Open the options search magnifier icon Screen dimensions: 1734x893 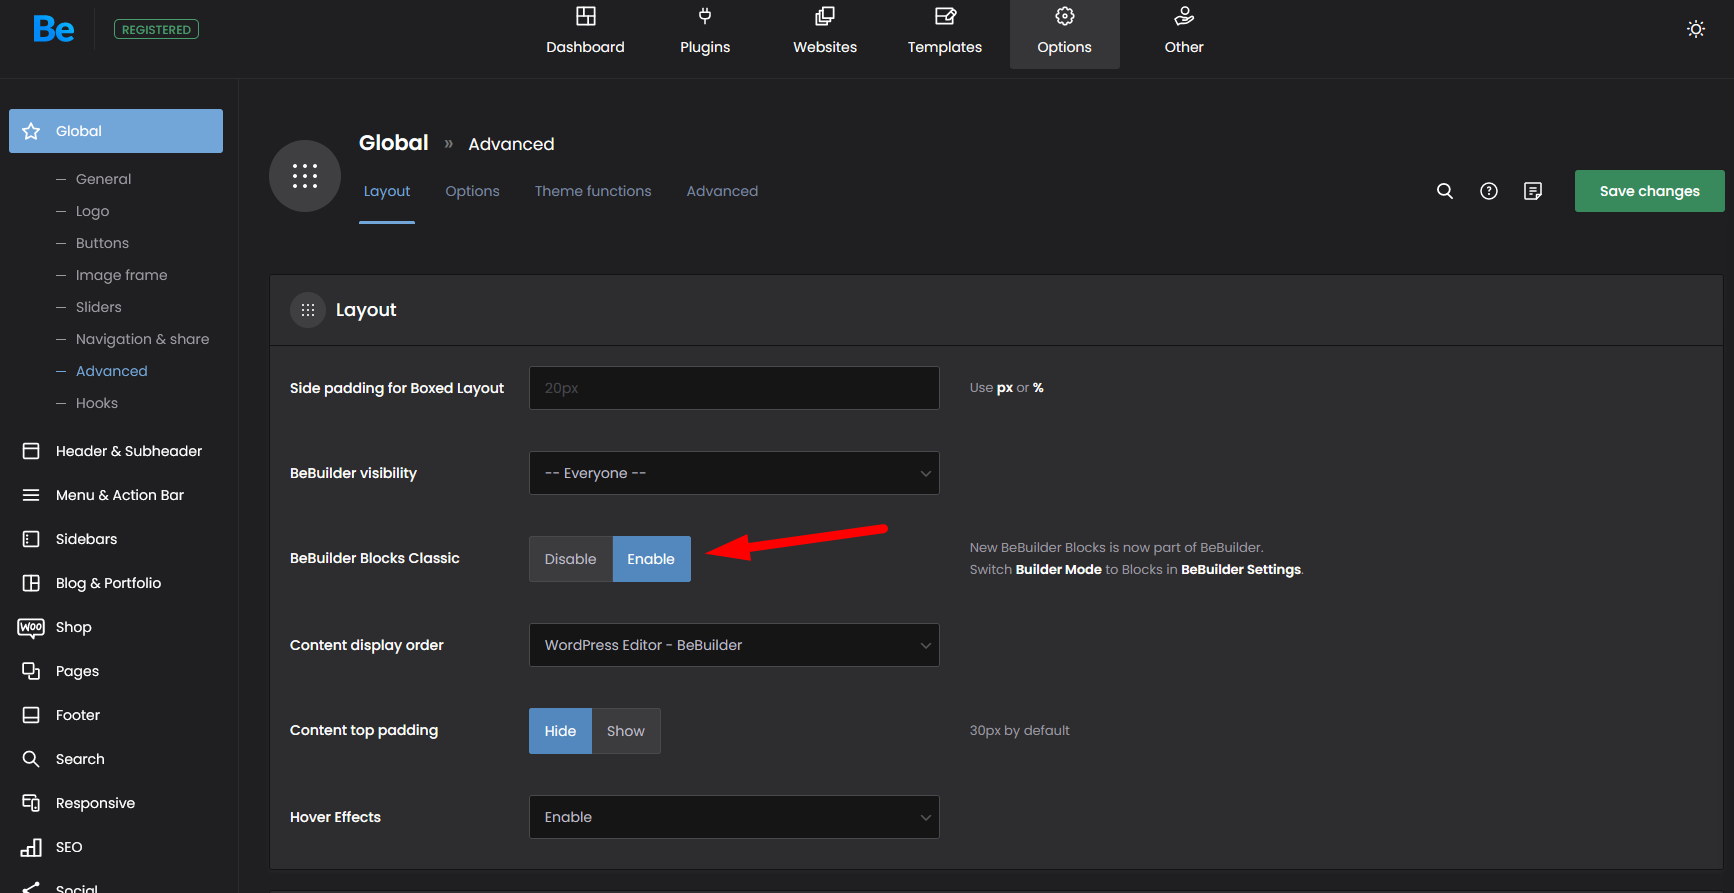click(x=1445, y=191)
